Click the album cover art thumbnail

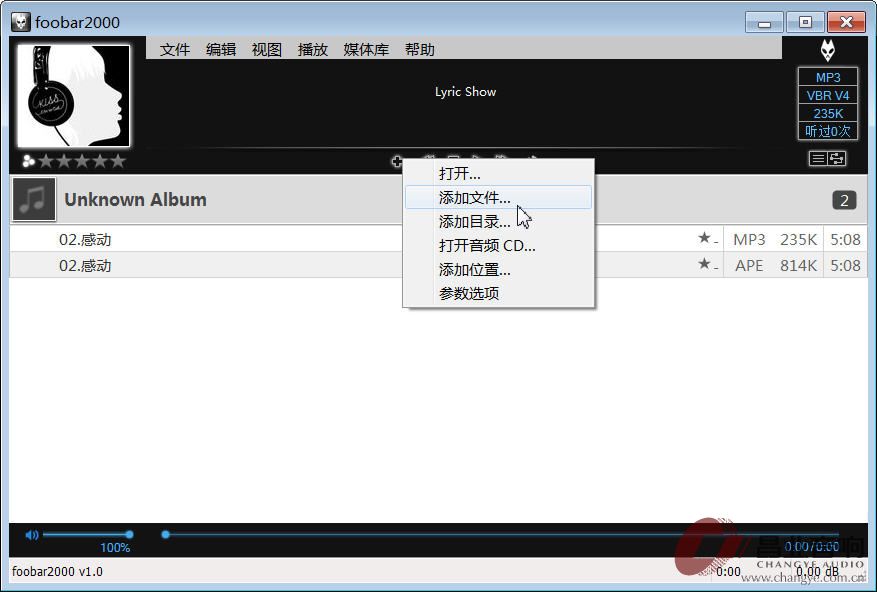click(x=73, y=96)
